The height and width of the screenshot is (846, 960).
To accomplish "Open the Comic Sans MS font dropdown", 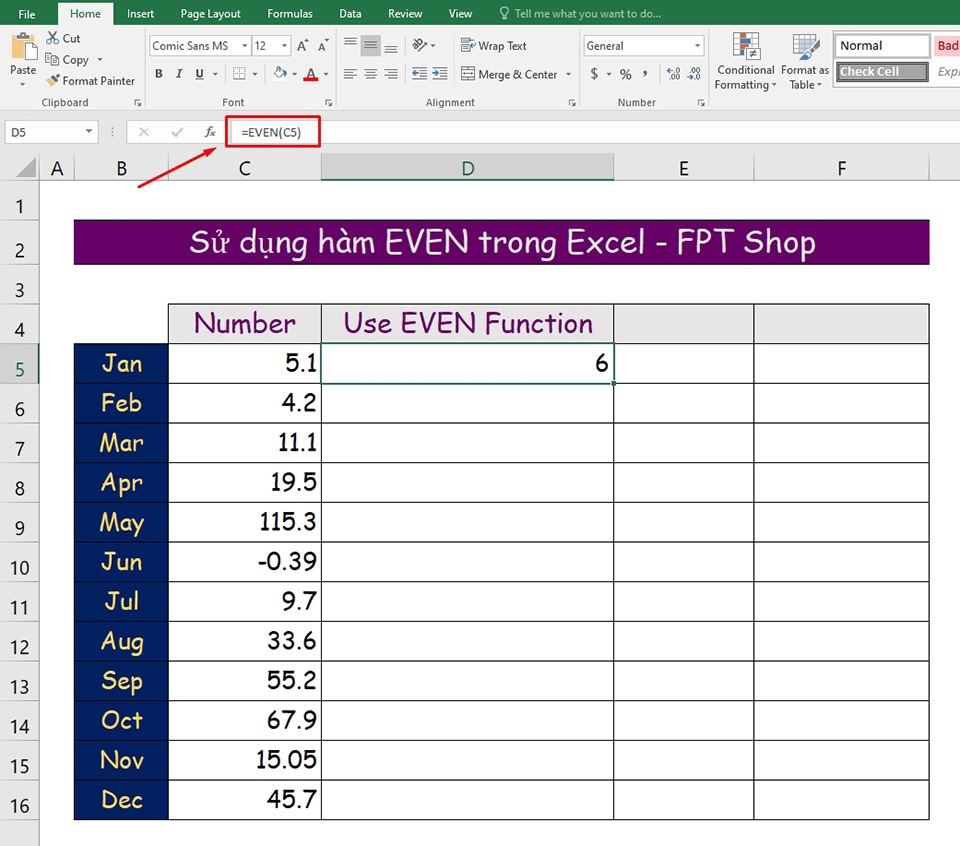I will pos(245,45).
